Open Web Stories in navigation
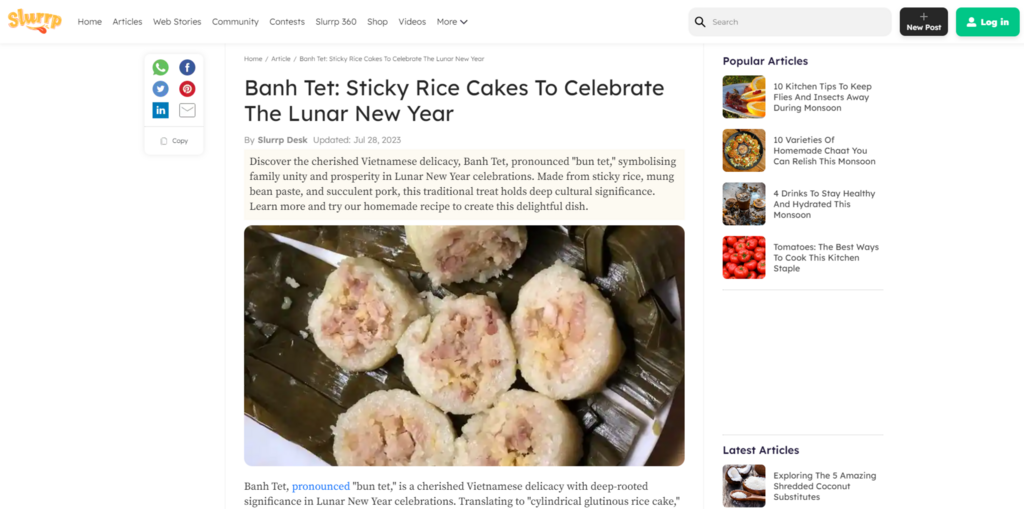Viewport: 1024px width, 509px height. click(177, 22)
